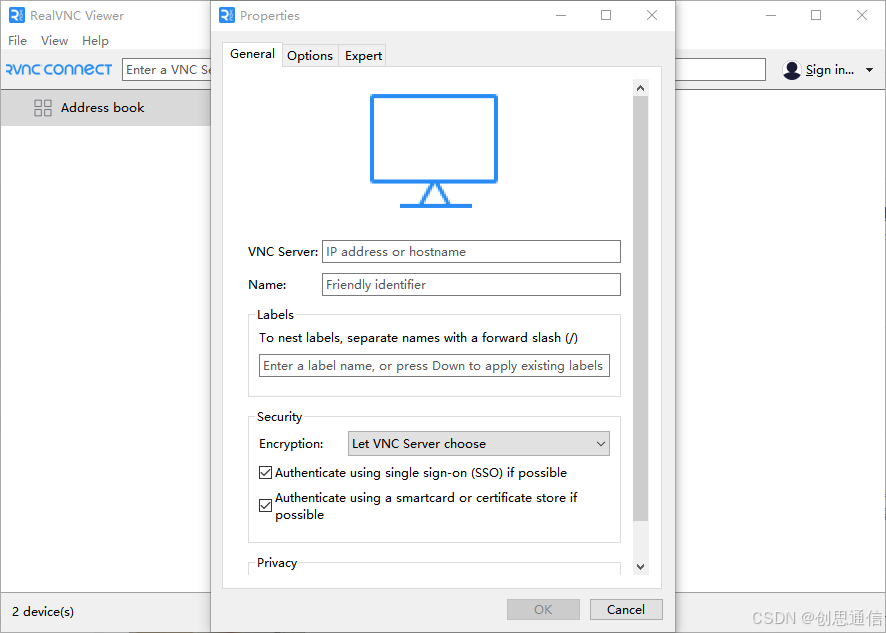Minimize the RealVNC Viewer main window
Viewport: 886px width, 633px height.
tap(771, 15)
